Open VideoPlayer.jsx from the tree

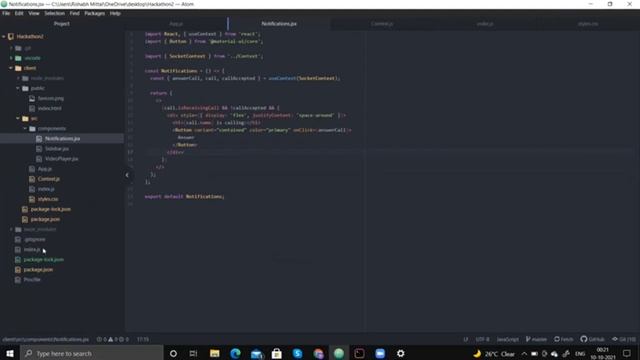tap(61, 159)
